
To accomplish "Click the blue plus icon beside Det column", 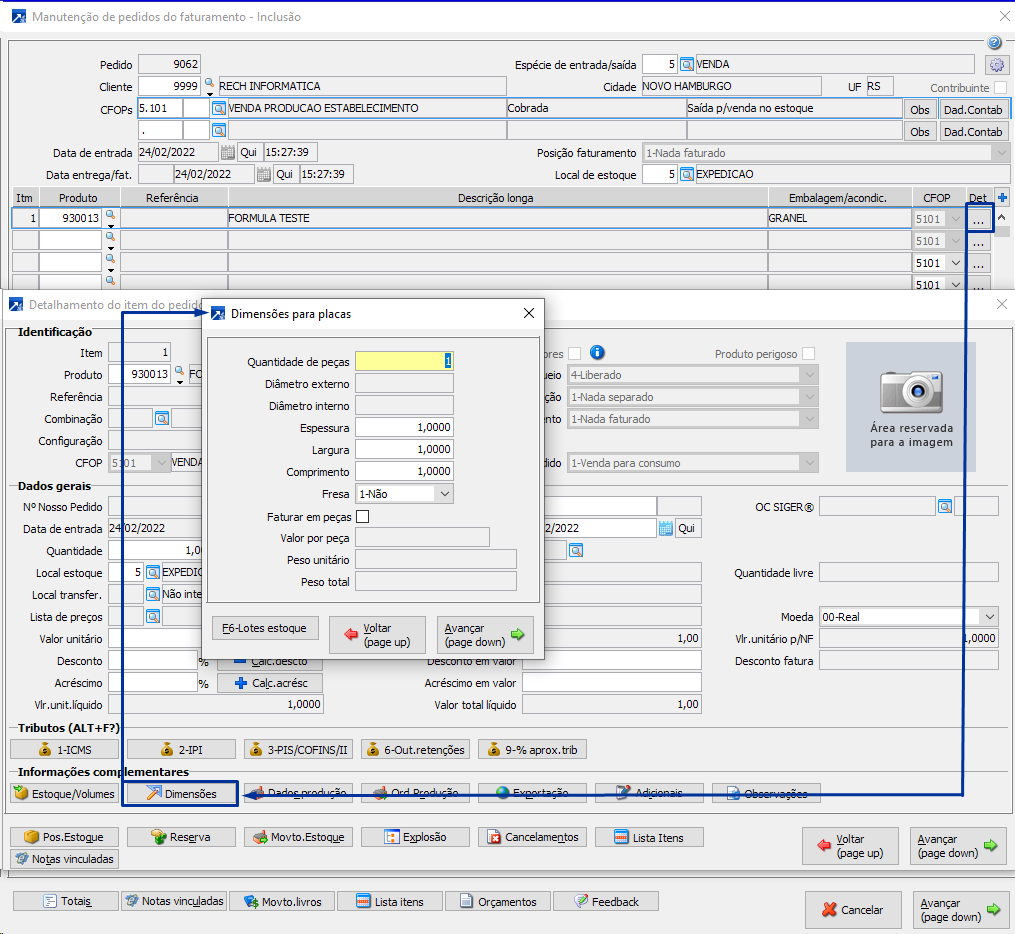I will (1003, 198).
